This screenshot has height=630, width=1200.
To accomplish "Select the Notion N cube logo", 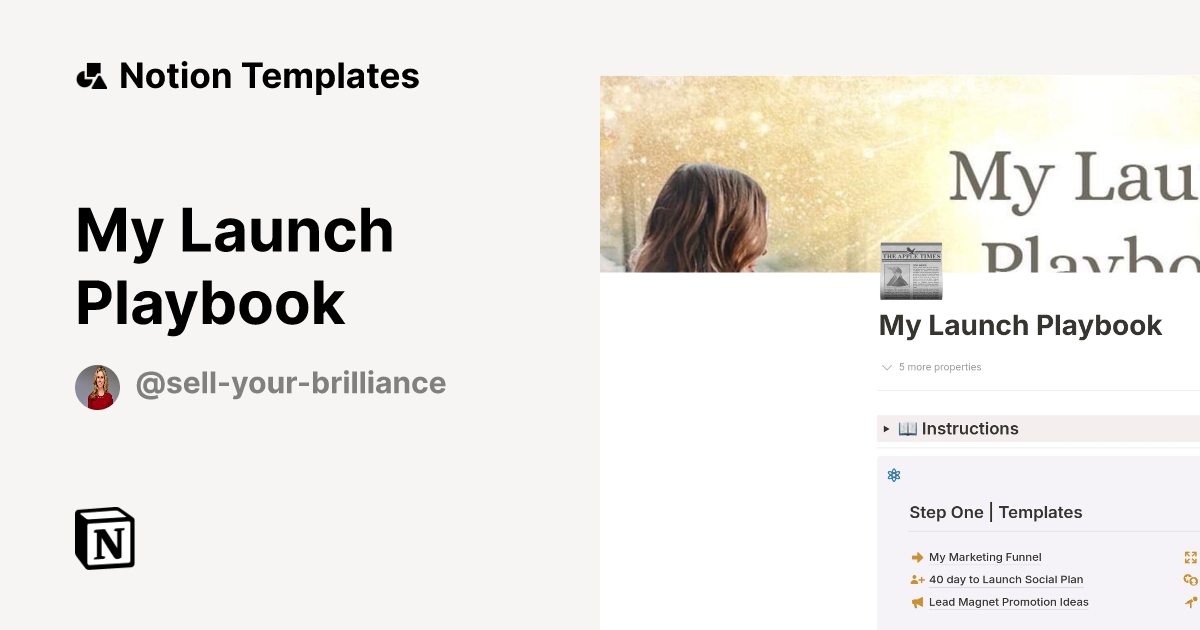I will [104, 538].
